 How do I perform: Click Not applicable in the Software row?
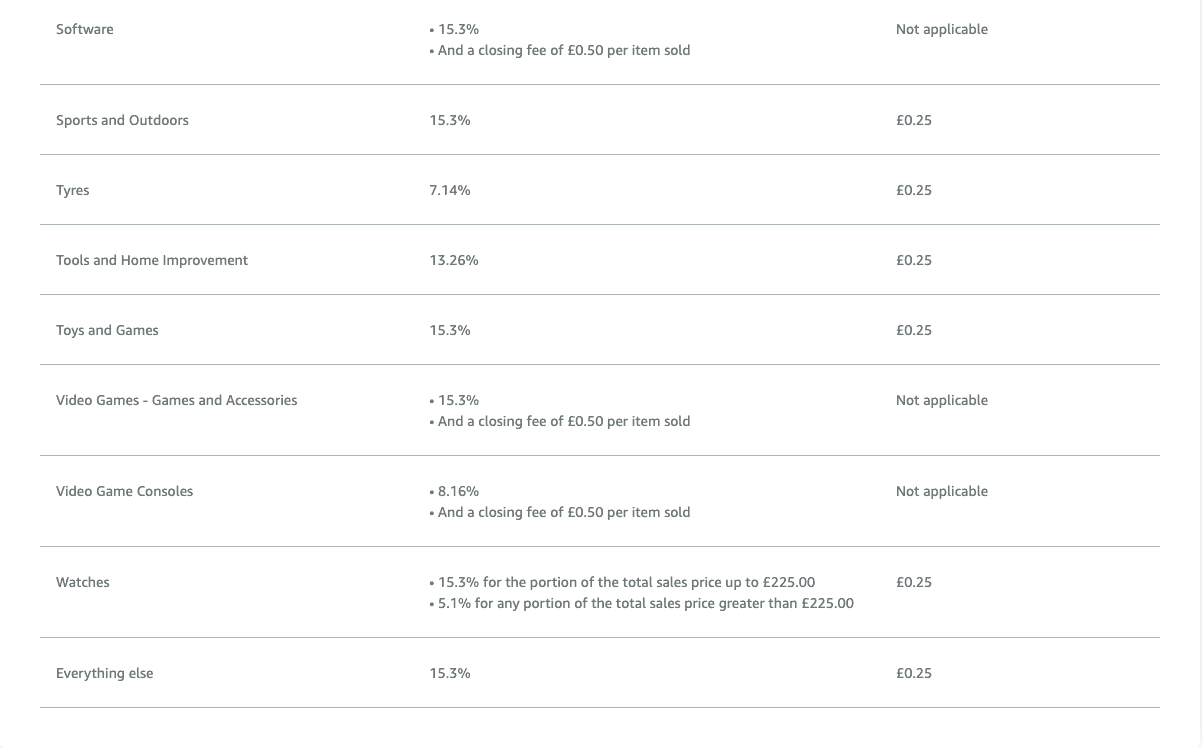click(x=942, y=29)
